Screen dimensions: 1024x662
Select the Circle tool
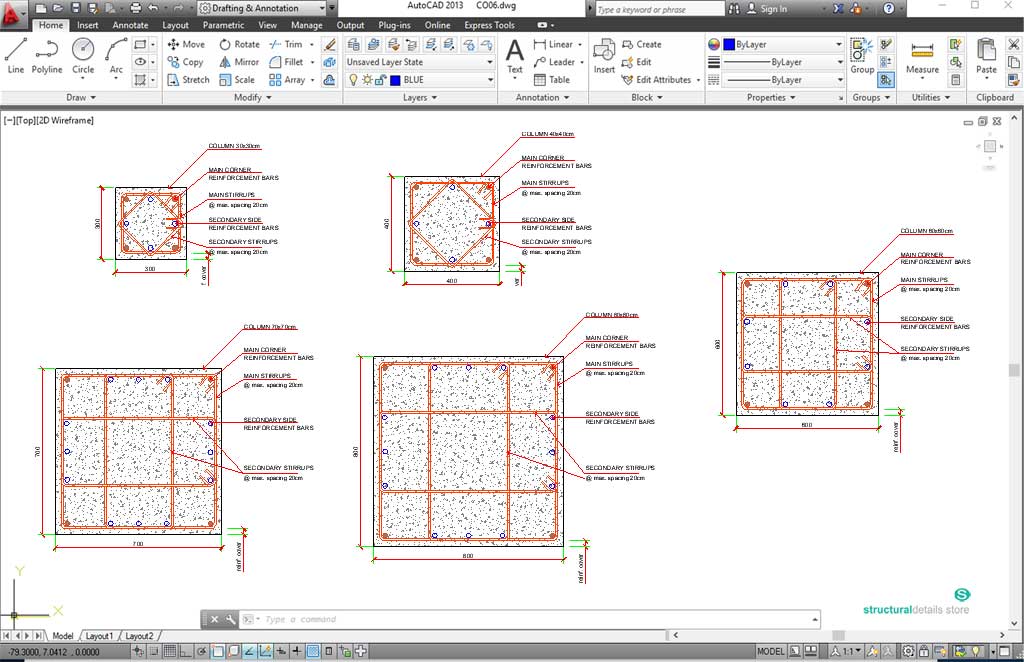83,52
